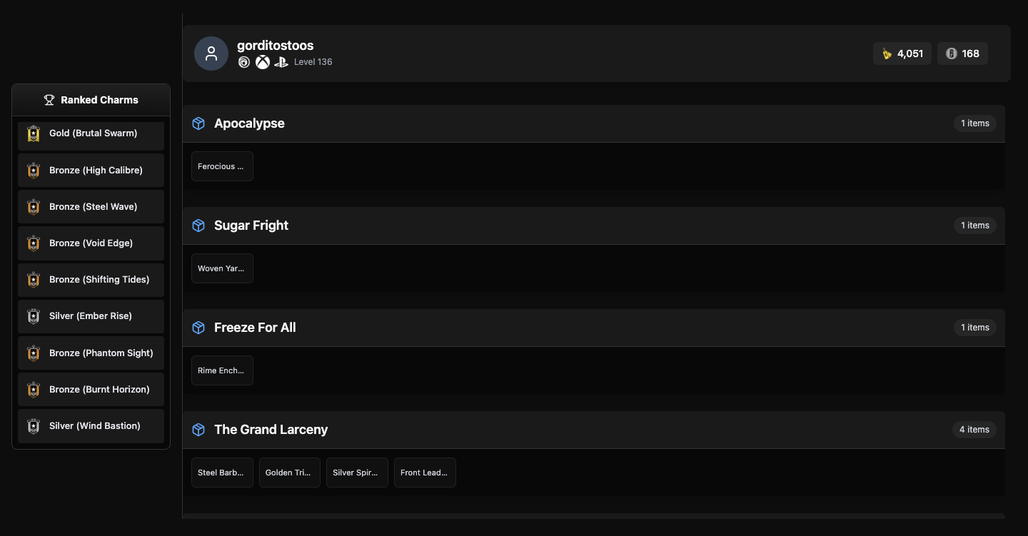Select Gold (Brutal Swarm) charm
The width and height of the screenshot is (1028, 536).
(91, 134)
